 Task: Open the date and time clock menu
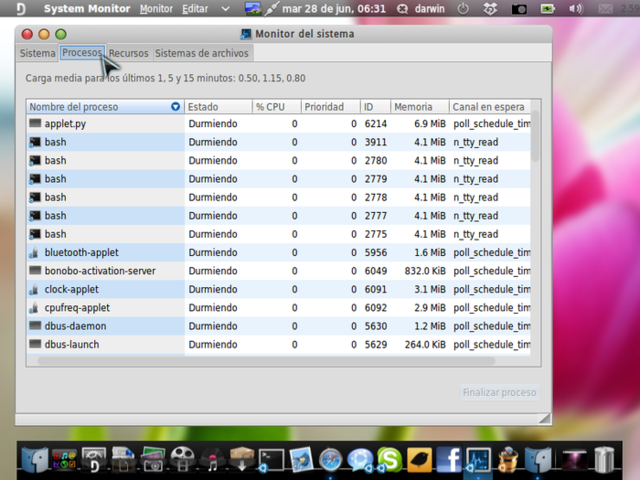pyautogui.click(x=334, y=9)
